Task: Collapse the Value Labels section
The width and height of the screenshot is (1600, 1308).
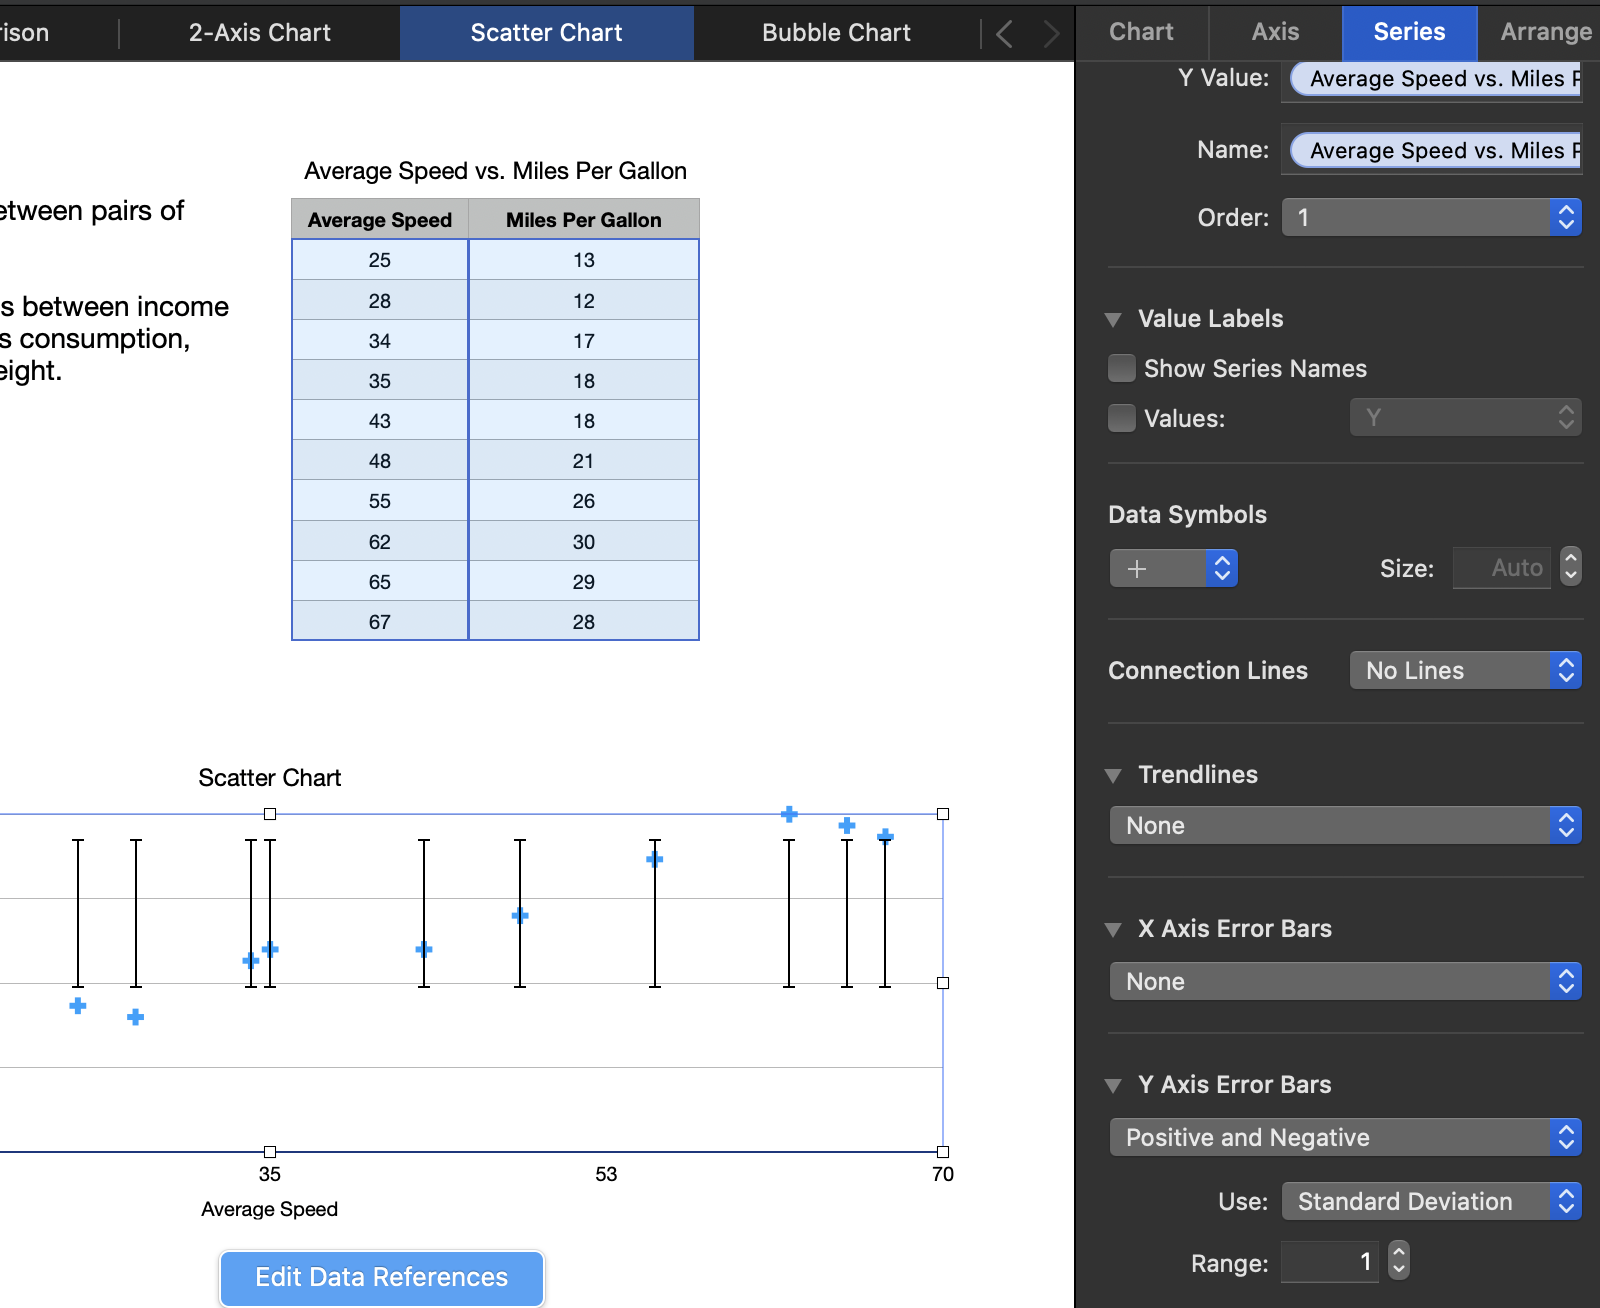Action: point(1113,320)
